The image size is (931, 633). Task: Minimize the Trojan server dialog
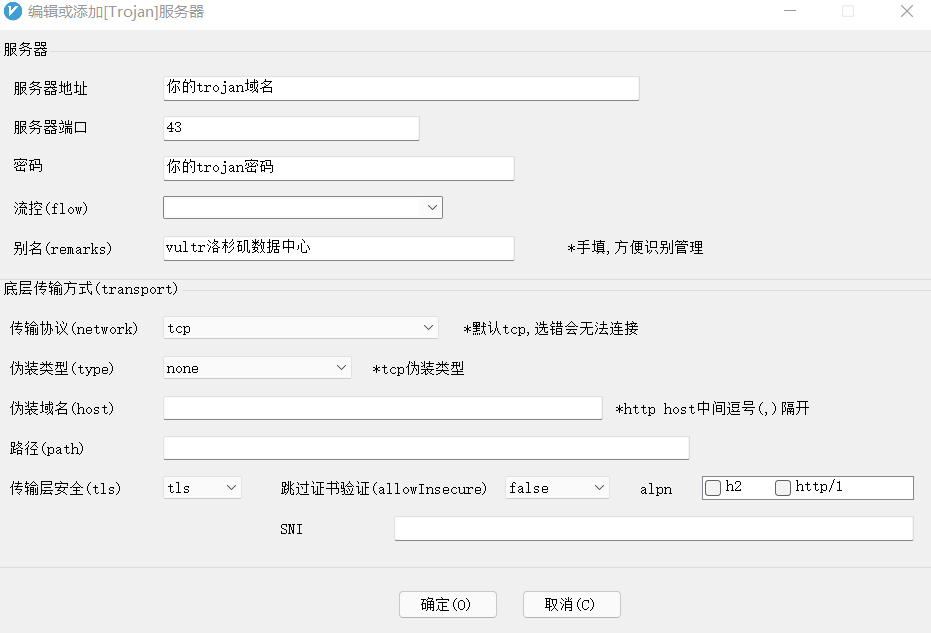790,11
